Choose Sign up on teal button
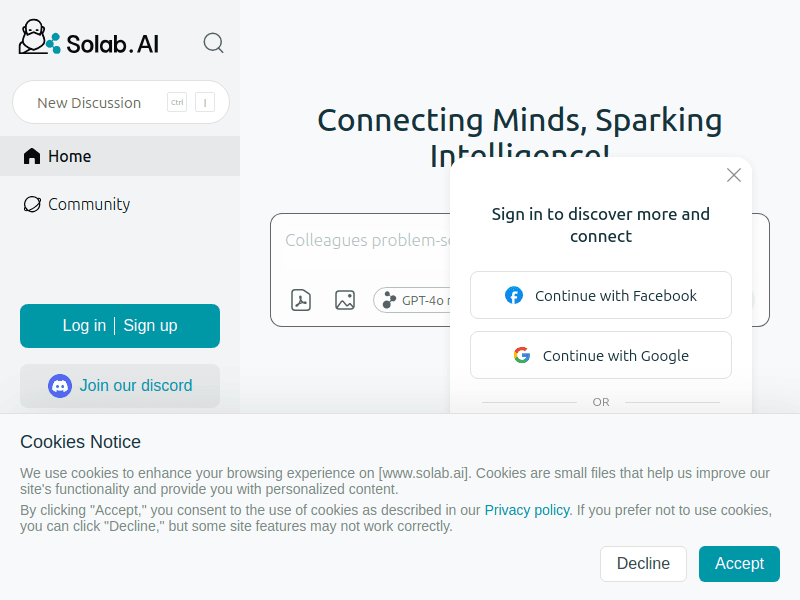Image resolution: width=800 pixels, height=600 pixels. [151, 326]
